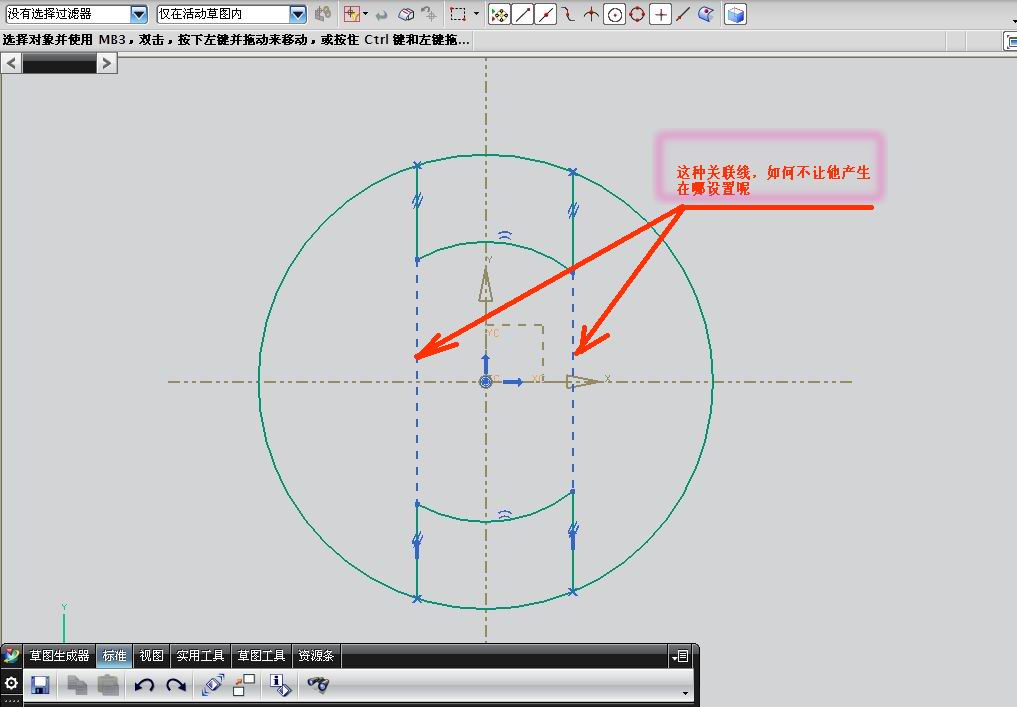Toggle the control point snap icon
The image size is (1017, 707).
[568, 14]
